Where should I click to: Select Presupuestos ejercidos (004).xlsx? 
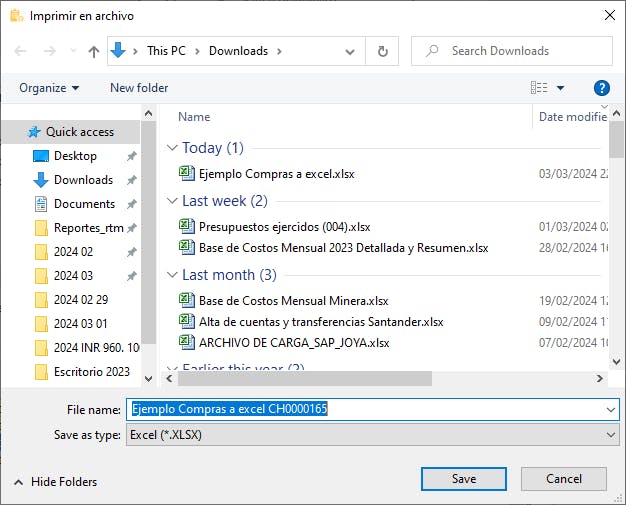[x=285, y=227]
